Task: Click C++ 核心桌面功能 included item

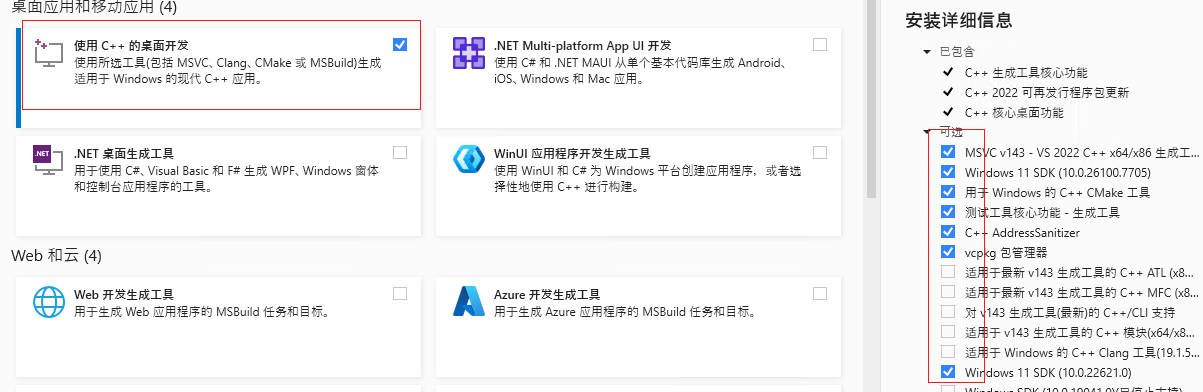Action: point(1014,113)
